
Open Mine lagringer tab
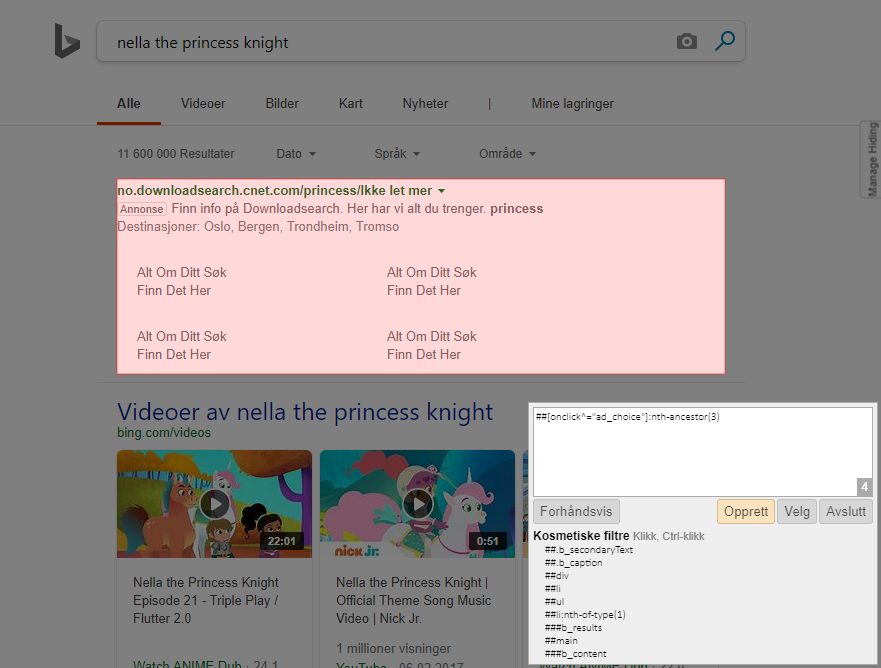pyautogui.click(x=573, y=103)
